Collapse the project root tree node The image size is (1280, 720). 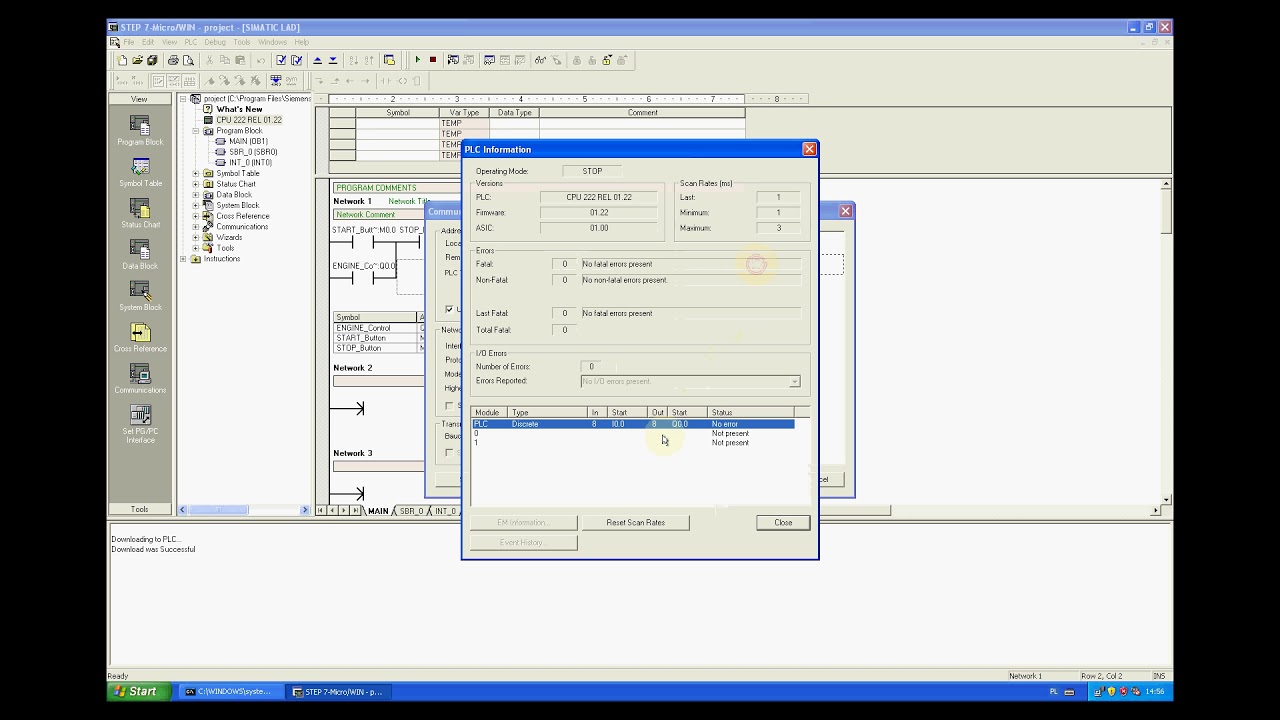[183, 99]
